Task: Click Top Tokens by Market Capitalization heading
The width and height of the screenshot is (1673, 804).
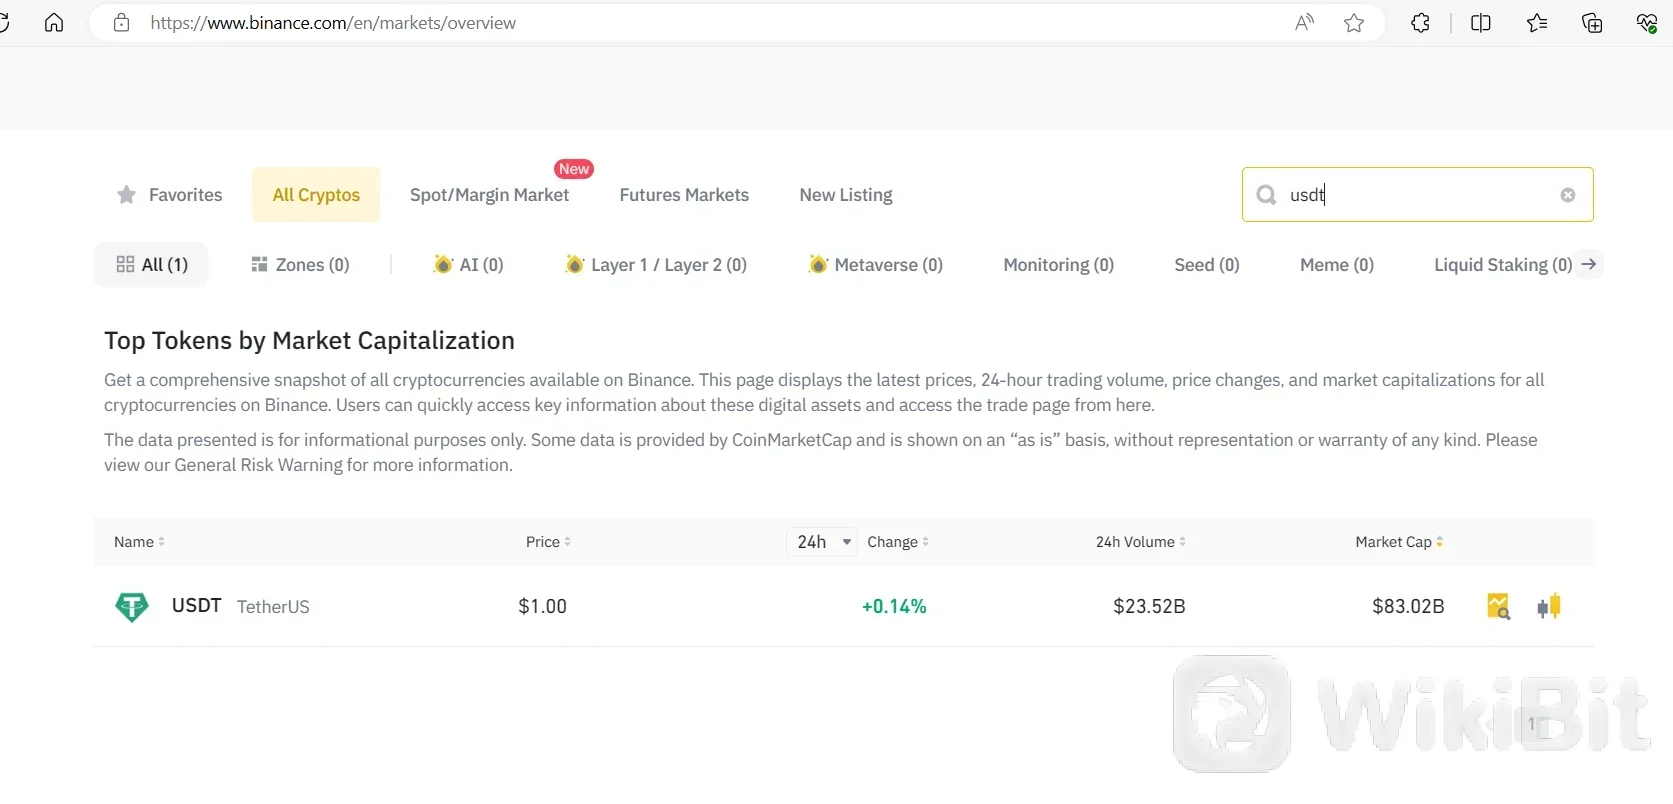Action: (x=309, y=341)
